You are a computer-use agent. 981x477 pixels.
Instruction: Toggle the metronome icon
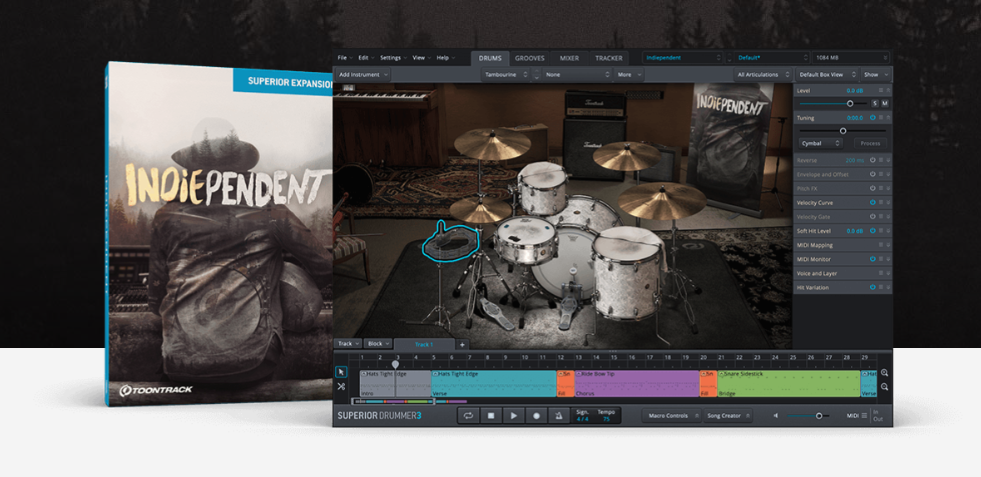pos(559,415)
